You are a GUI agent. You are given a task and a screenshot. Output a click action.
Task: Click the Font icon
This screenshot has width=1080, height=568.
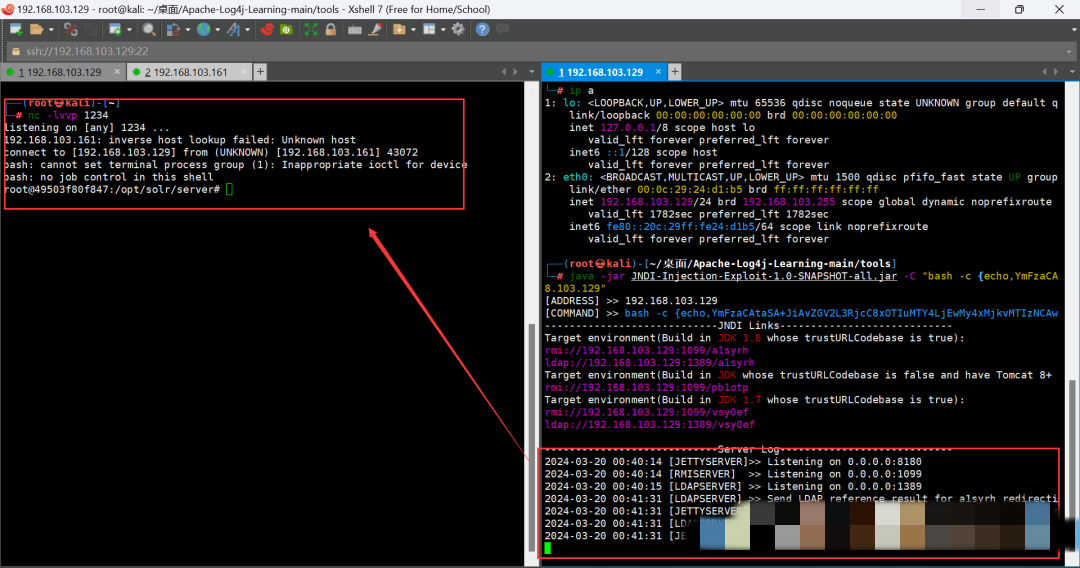click(x=233, y=30)
